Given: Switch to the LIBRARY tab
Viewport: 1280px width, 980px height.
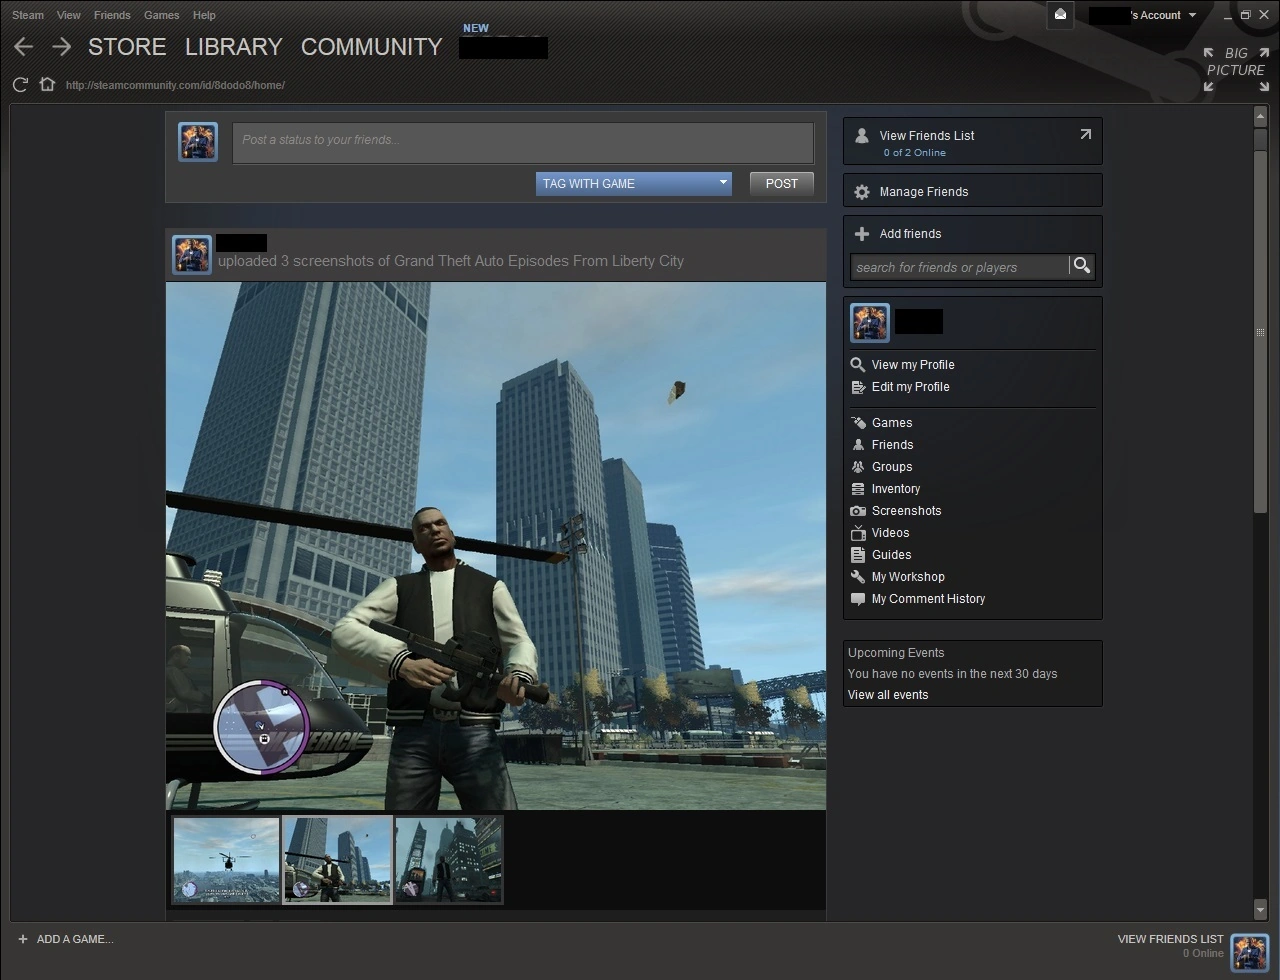Looking at the screenshot, I should [234, 47].
